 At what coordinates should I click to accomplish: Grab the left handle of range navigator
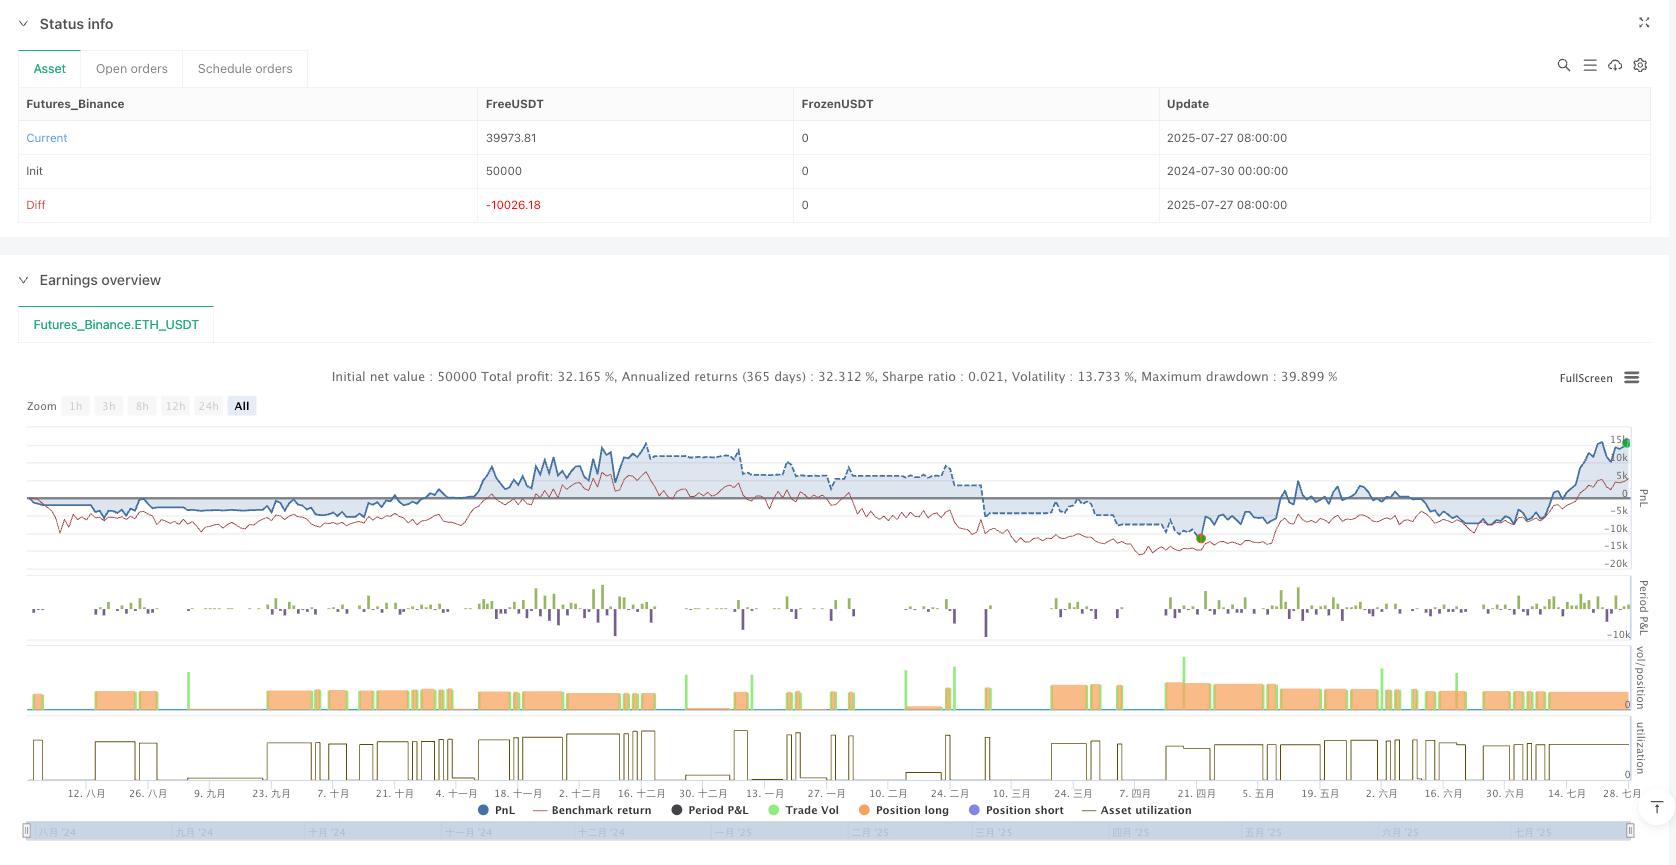(27, 831)
